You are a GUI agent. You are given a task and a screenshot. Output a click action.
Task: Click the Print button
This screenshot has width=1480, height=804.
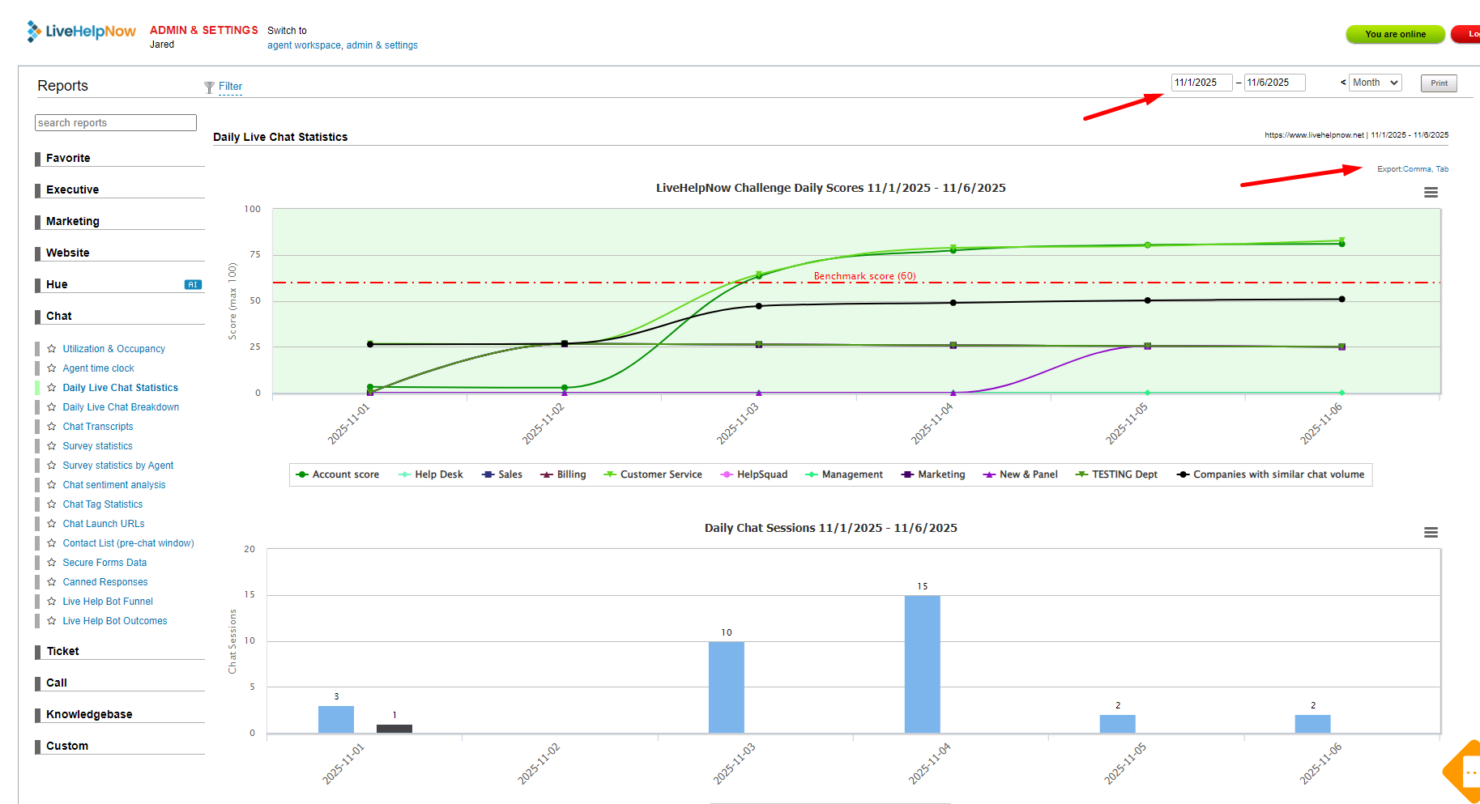point(1438,84)
